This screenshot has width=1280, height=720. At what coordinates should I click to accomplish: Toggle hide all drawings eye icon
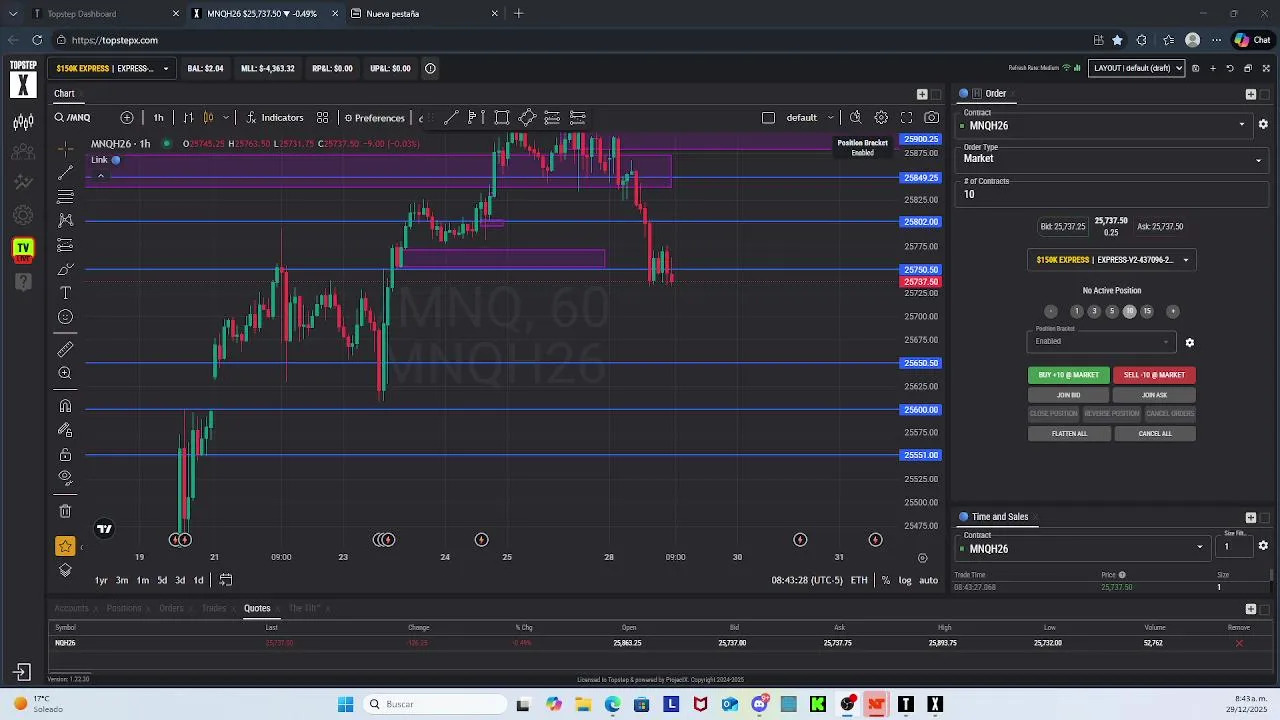coord(65,478)
